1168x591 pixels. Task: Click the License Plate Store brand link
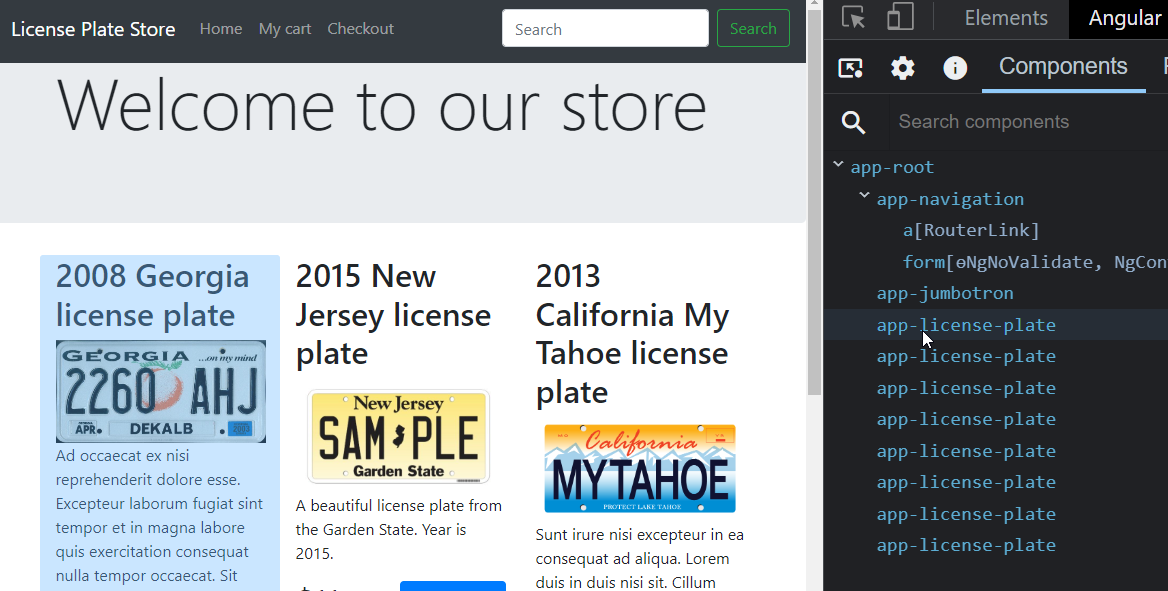click(93, 30)
